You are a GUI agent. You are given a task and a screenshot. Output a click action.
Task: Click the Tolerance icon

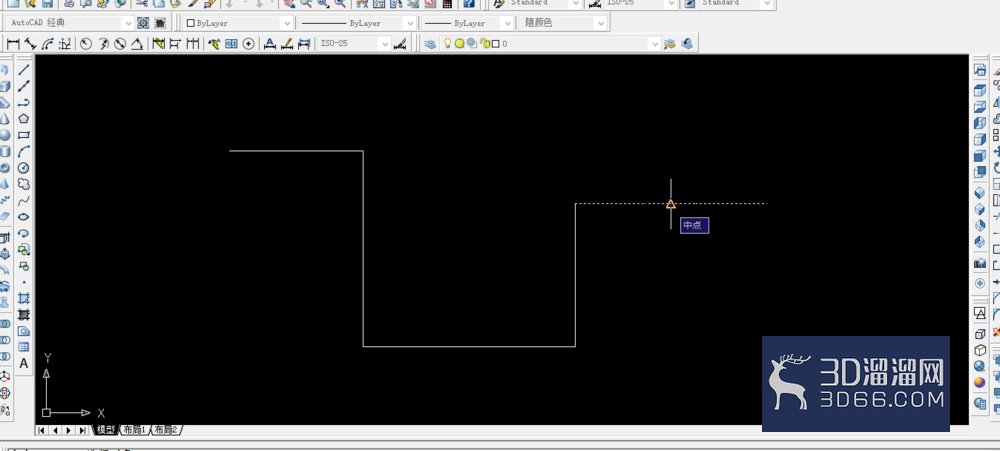click(x=232, y=44)
